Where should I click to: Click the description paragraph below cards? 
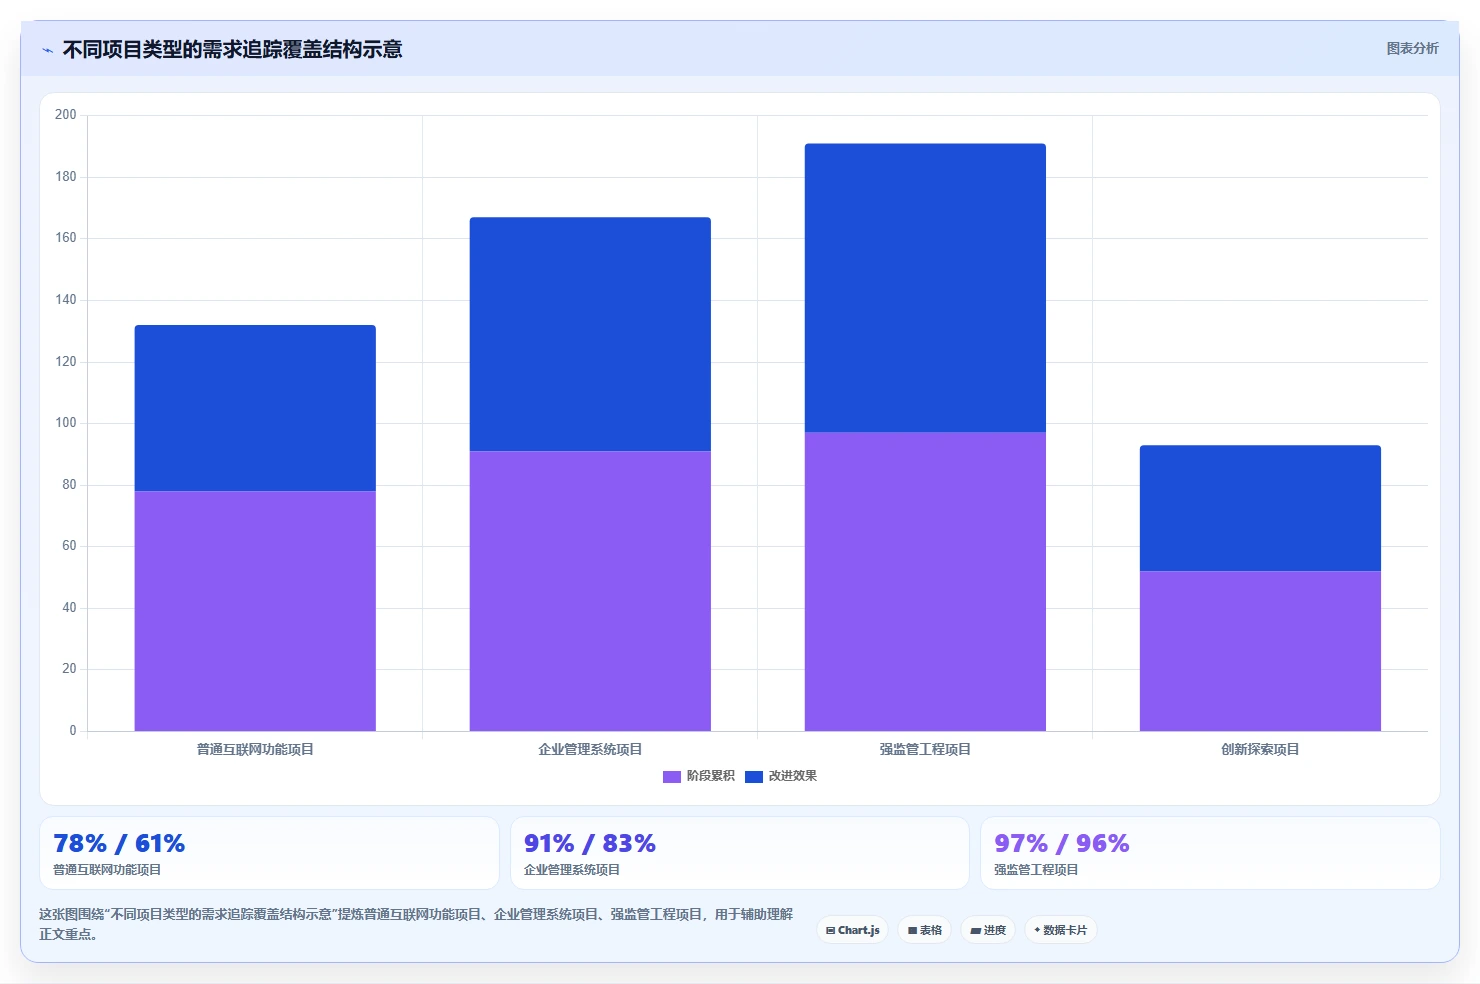416,924
